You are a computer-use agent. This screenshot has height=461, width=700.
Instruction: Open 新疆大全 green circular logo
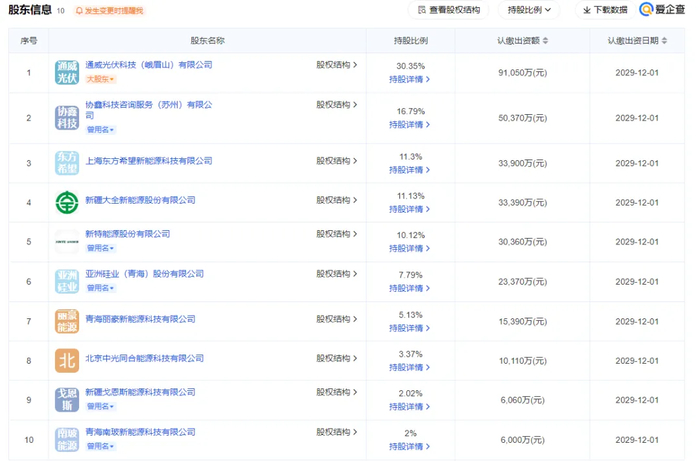(67, 202)
